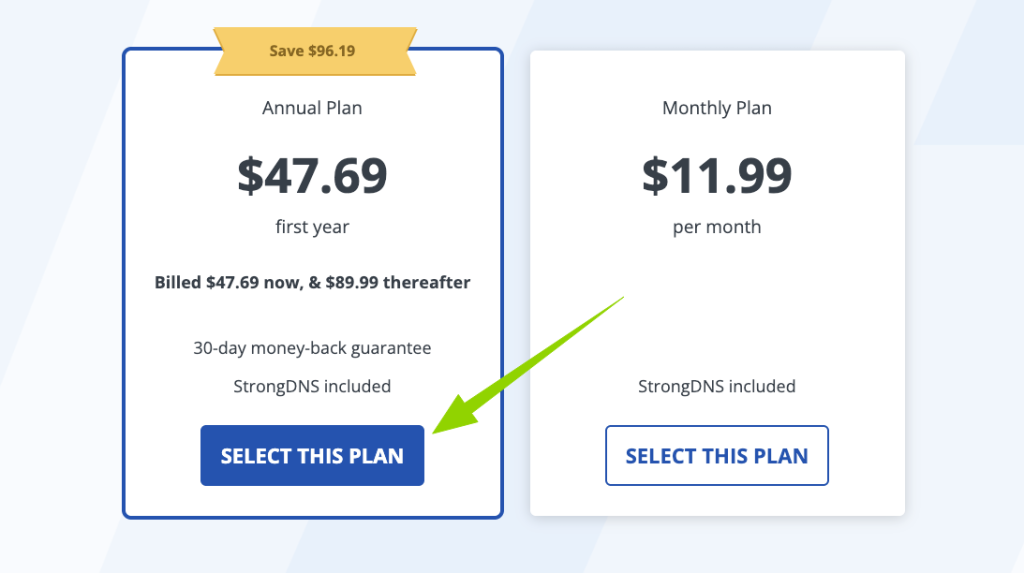This screenshot has height=573, width=1024.
Task: Click the Monthly Plan heading
Action: 717,108
